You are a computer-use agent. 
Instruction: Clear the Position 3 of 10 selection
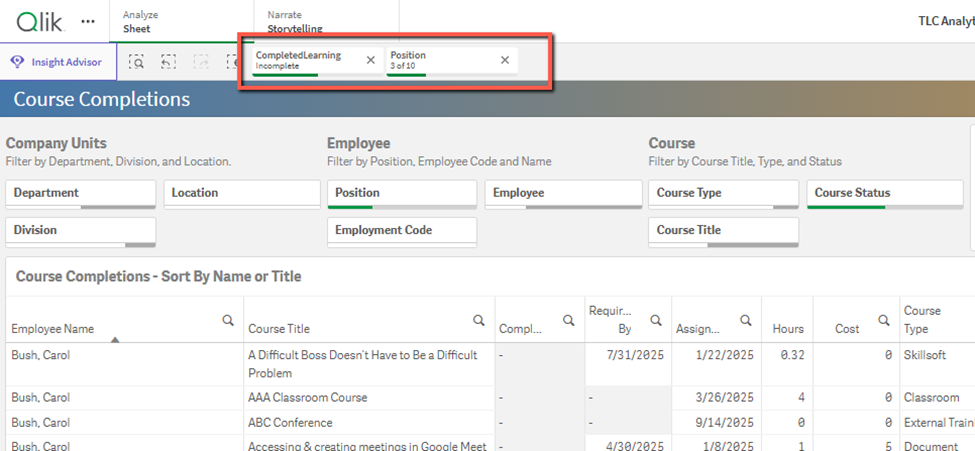(505, 60)
